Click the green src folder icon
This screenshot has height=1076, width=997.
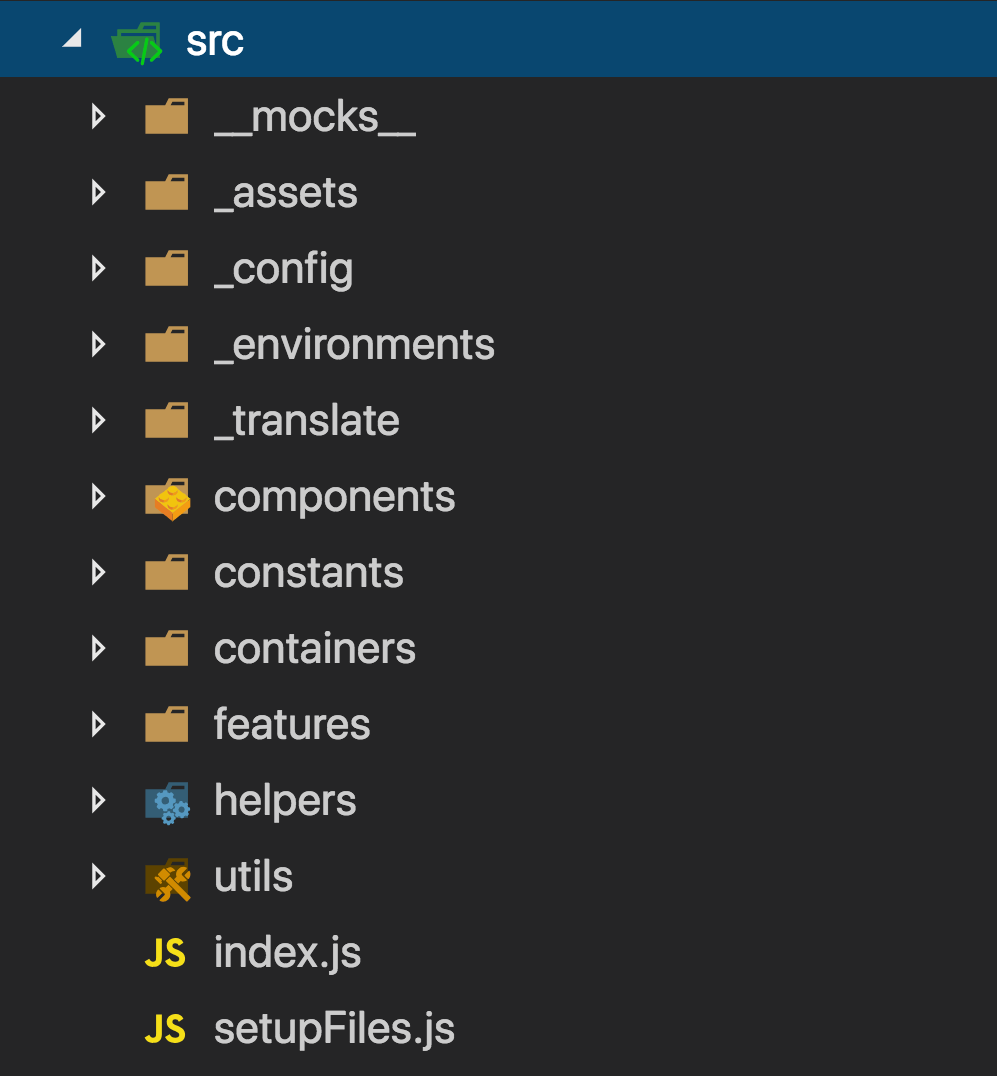137,43
